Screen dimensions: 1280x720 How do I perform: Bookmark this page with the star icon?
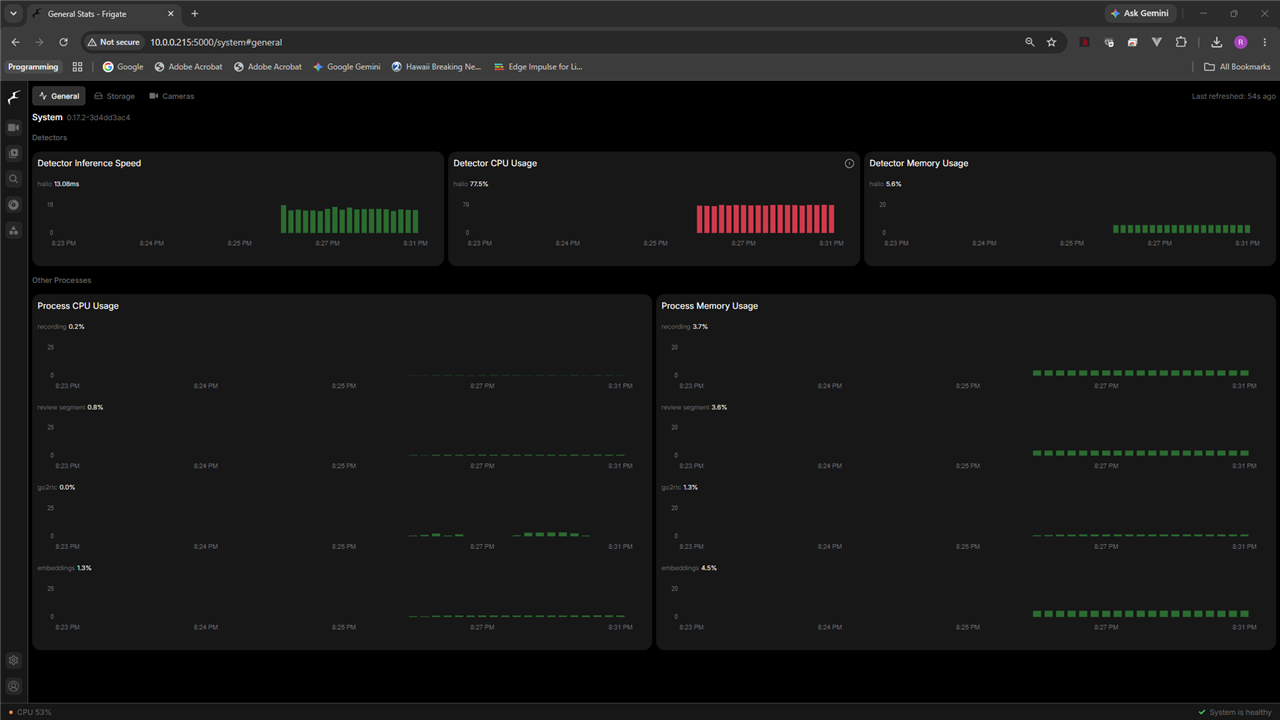pyautogui.click(x=1051, y=42)
